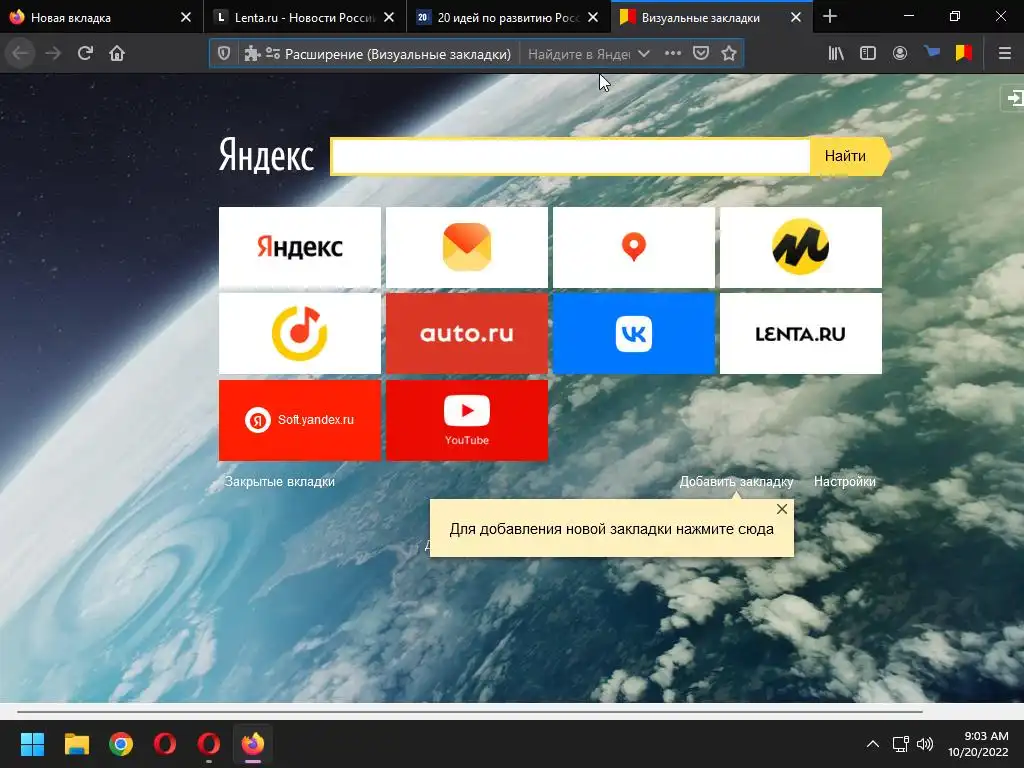Image resolution: width=1024 pixels, height=768 pixels.
Task: Click the extension puzzle icon in address bar
Action: [x=252, y=54]
